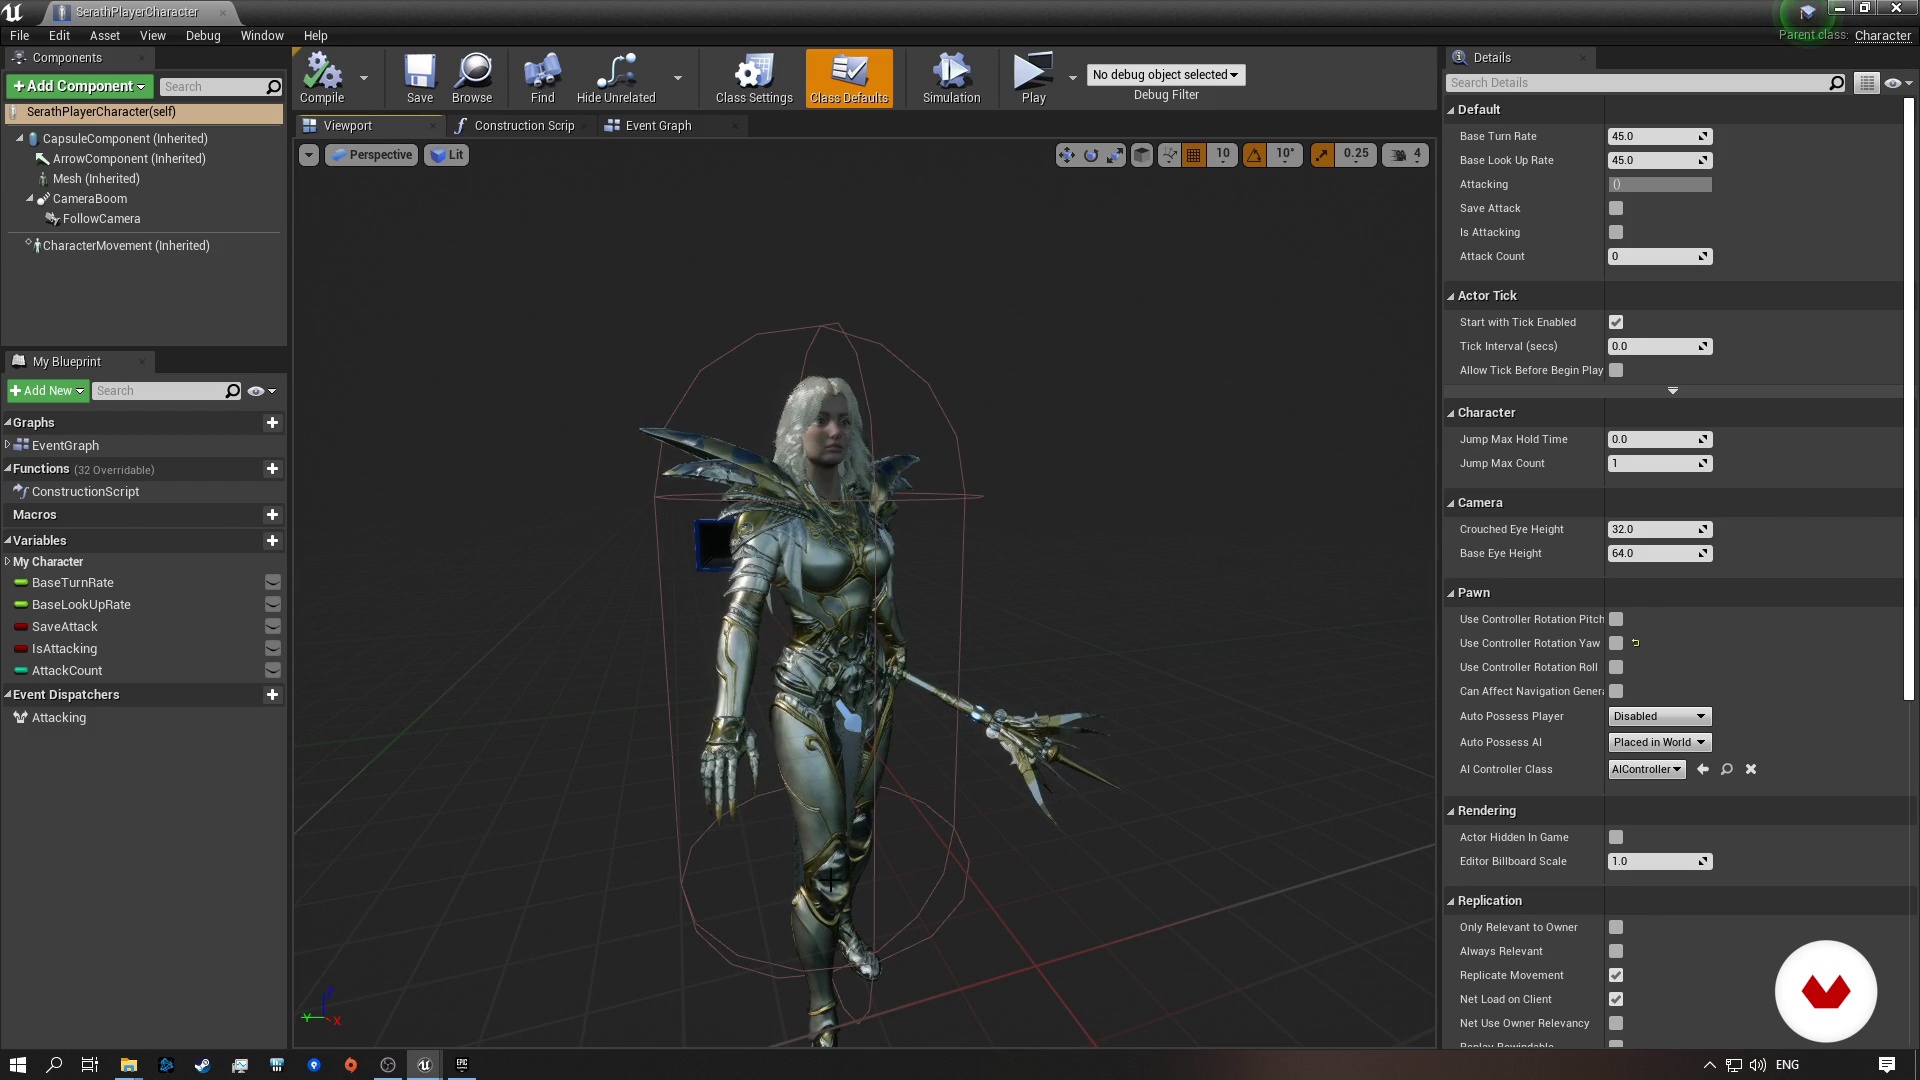Open Auto Possess Player dropdown

tap(1660, 717)
